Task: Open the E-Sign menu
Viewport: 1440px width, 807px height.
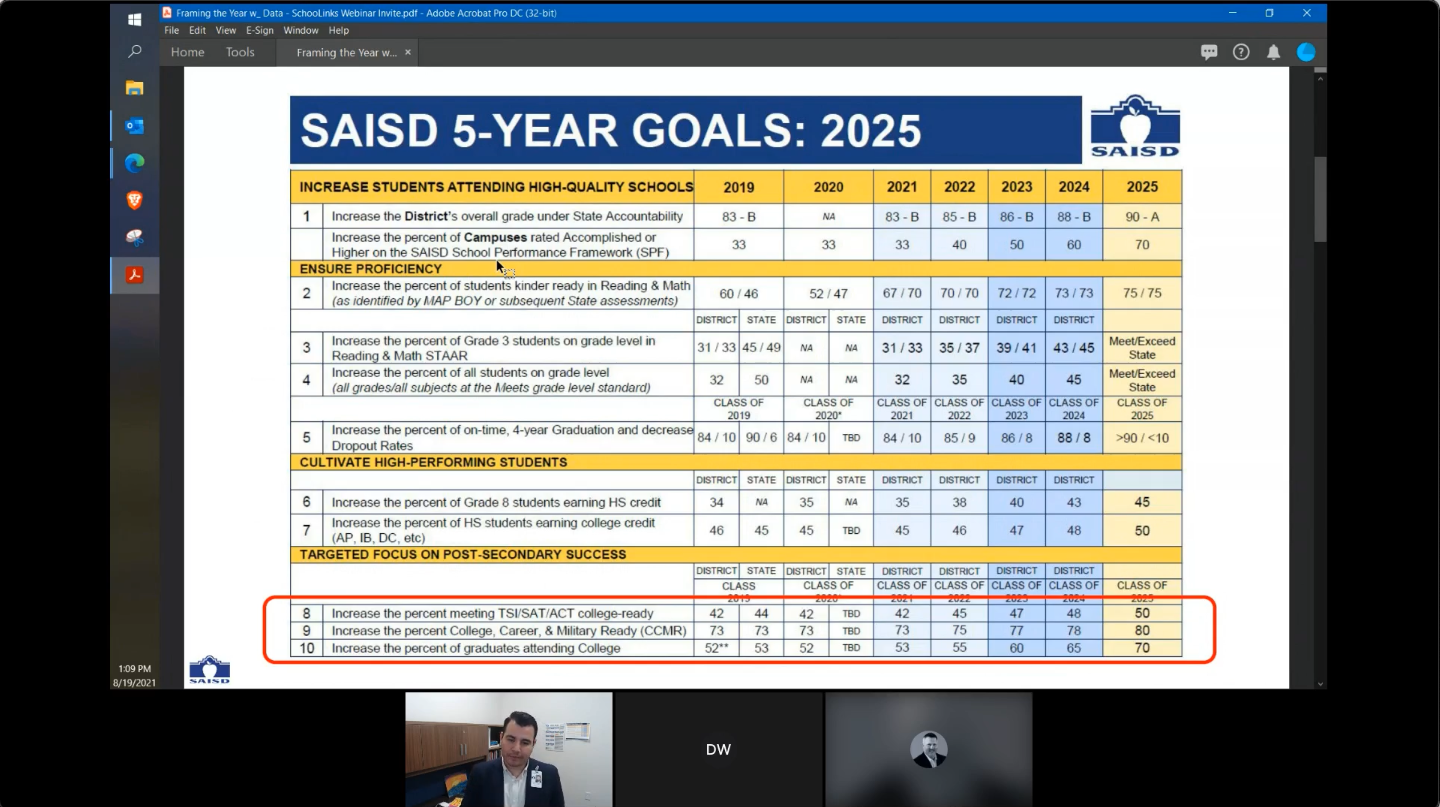Action: (259, 30)
